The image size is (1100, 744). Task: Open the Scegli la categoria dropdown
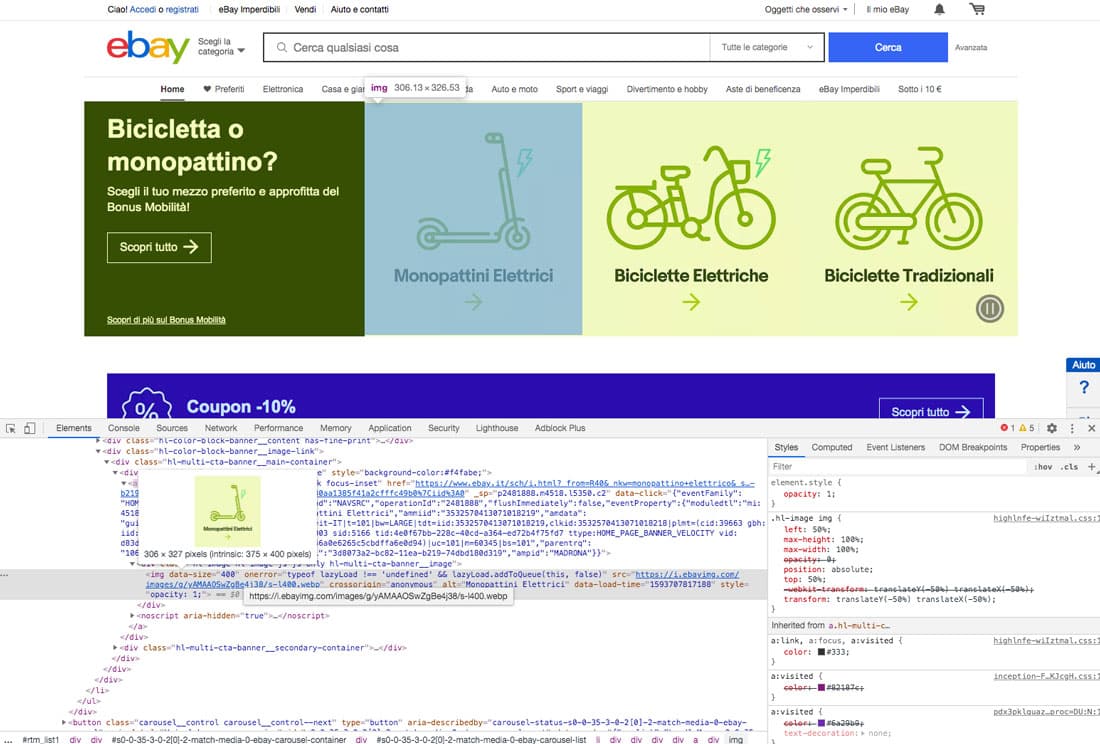(221, 47)
